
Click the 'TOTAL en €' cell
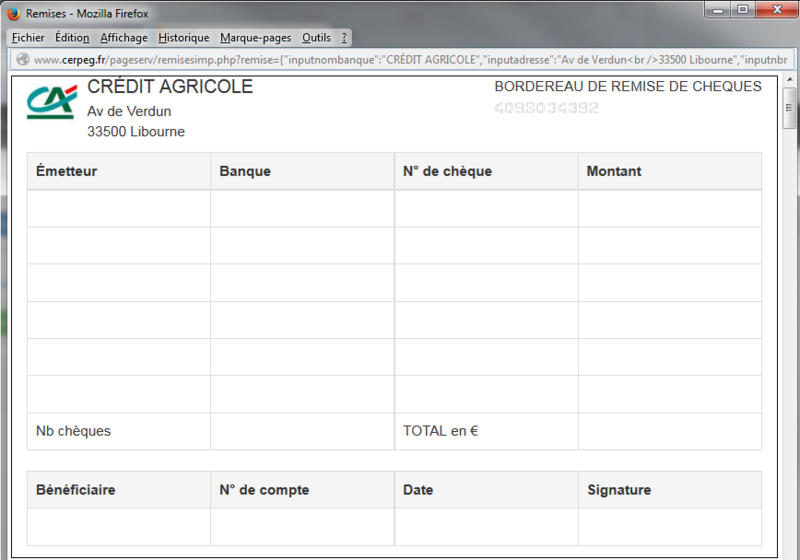pyautogui.click(x=486, y=431)
